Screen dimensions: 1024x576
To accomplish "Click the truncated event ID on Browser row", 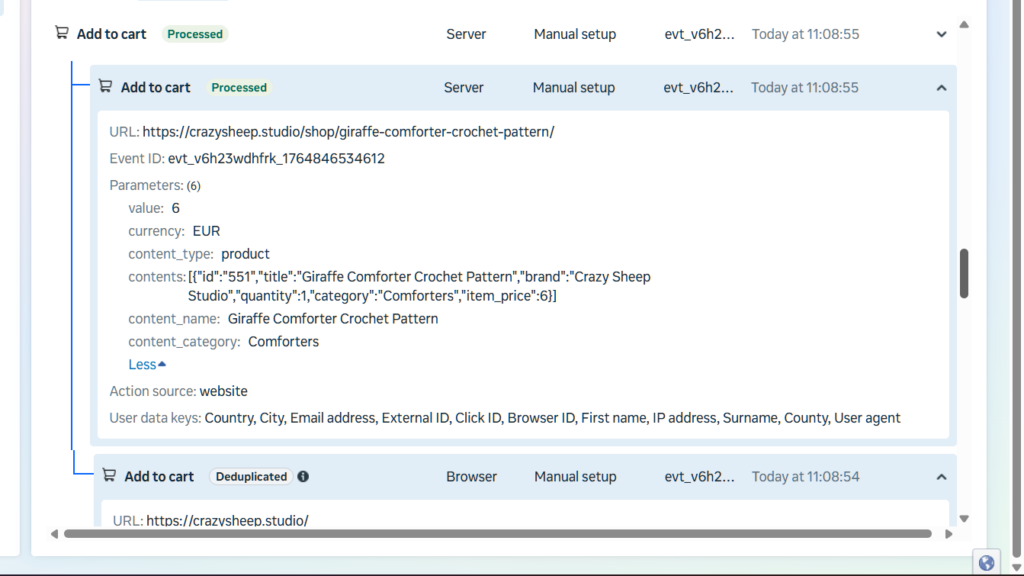I will pos(700,477).
